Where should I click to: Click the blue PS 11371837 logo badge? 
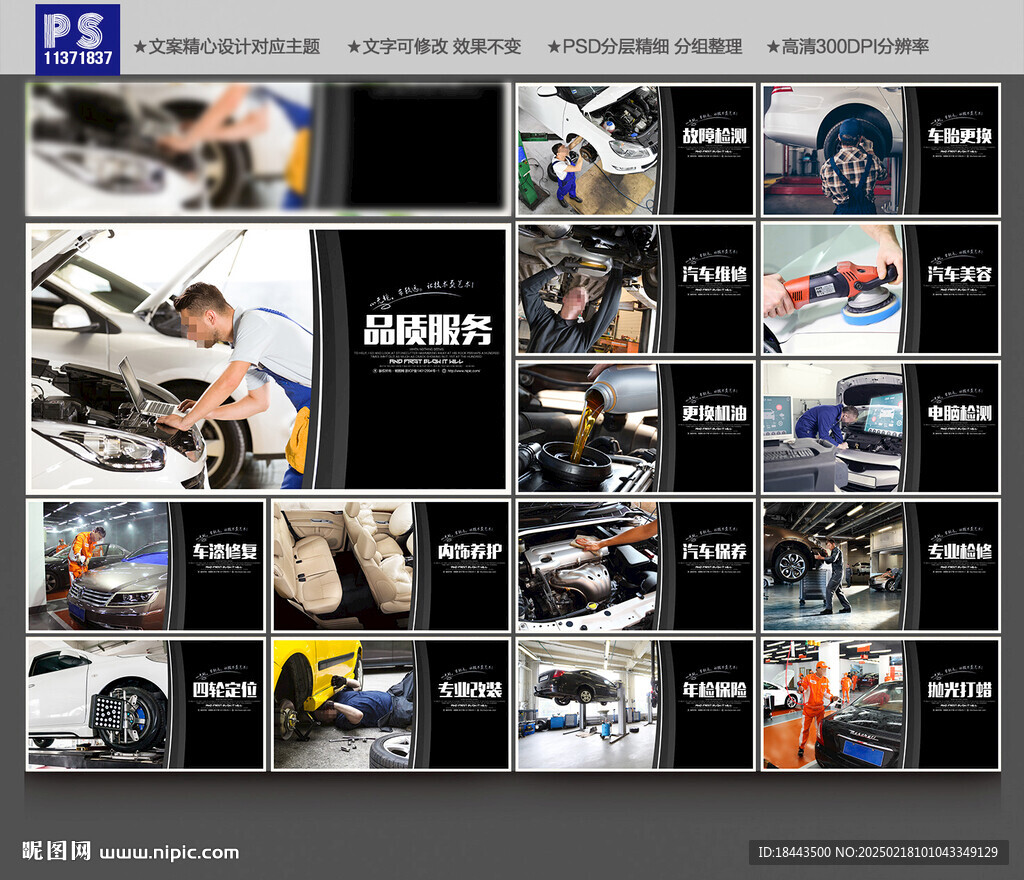click(78, 39)
